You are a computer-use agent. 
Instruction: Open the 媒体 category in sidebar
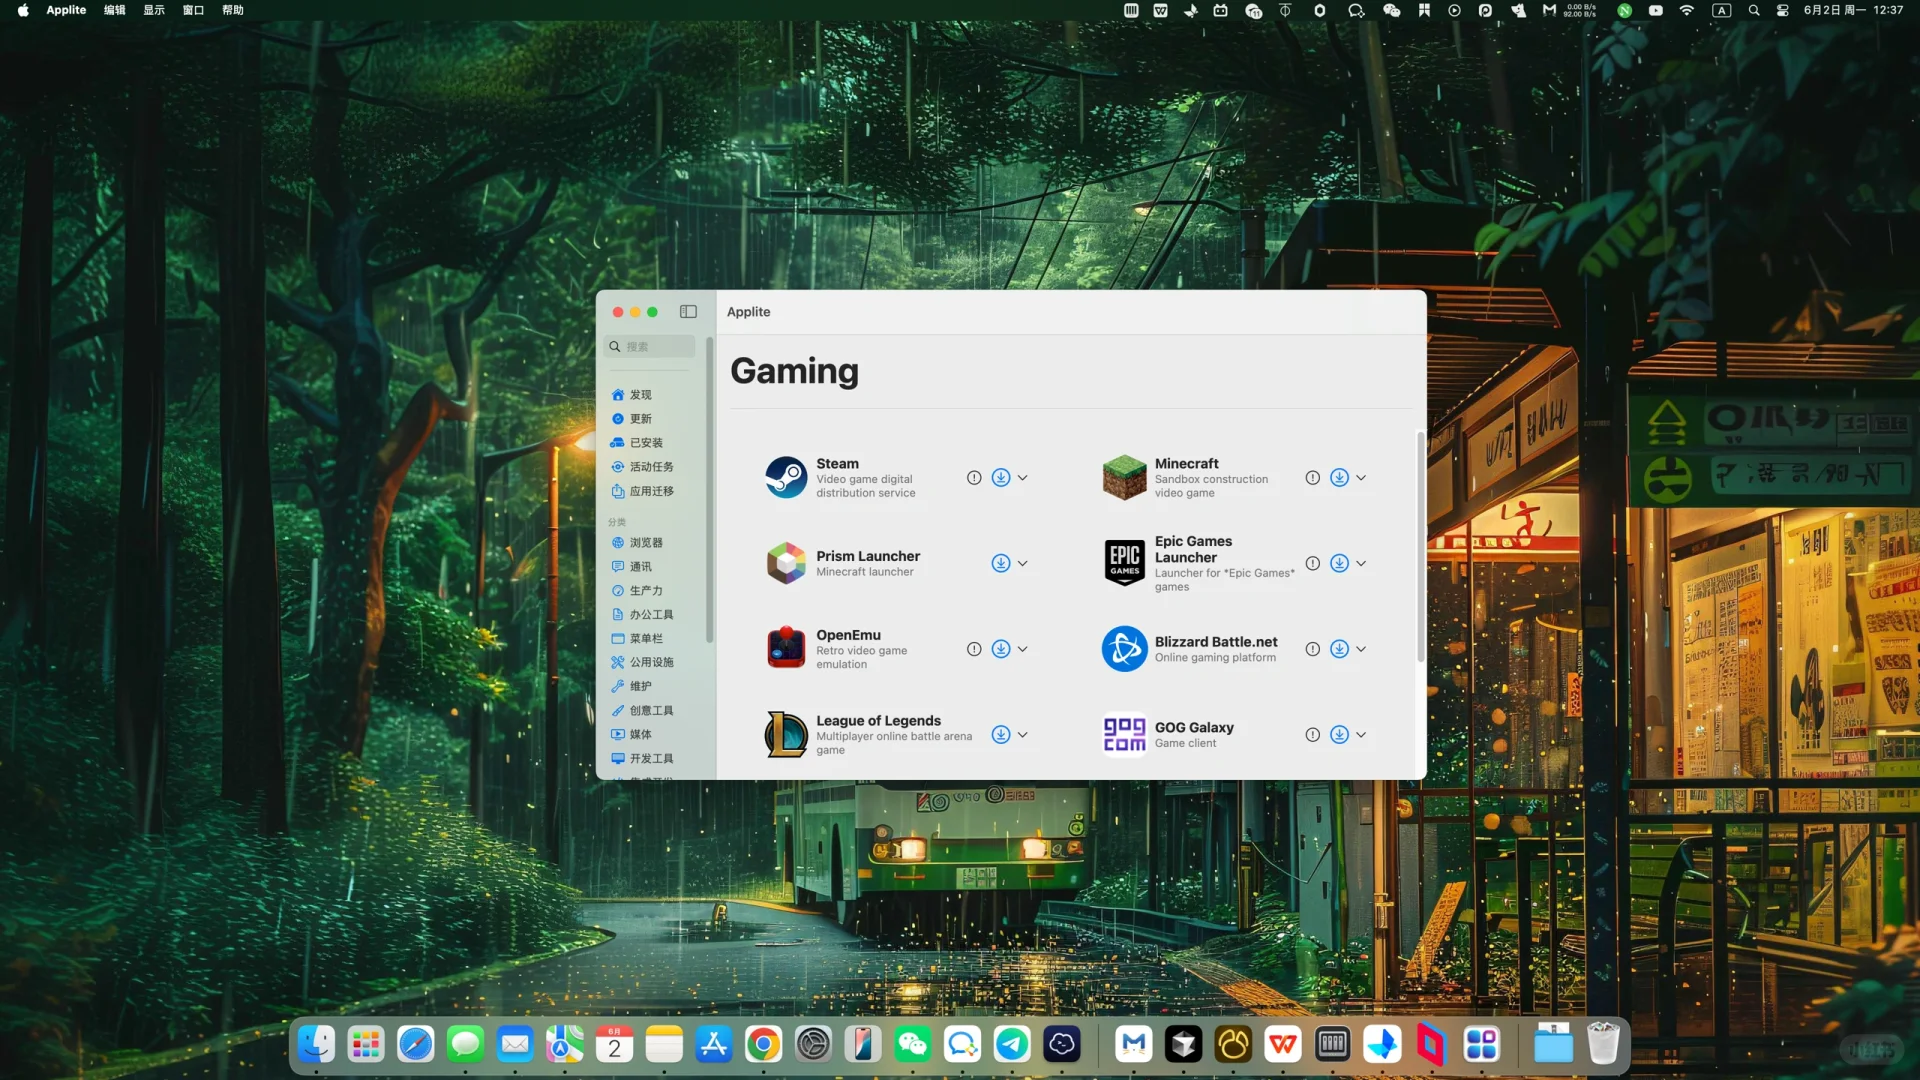(641, 734)
